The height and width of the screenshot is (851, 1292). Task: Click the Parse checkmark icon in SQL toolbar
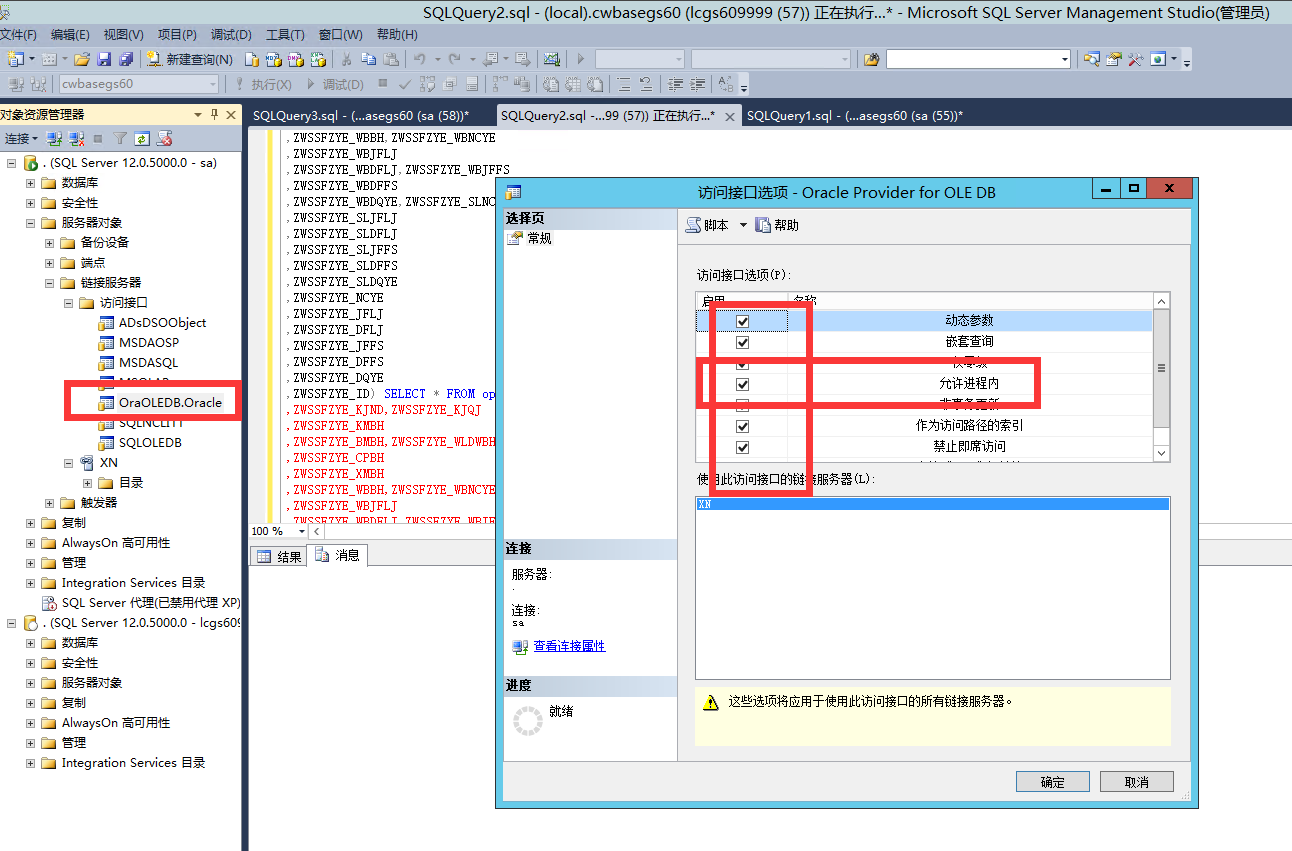(405, 85)
